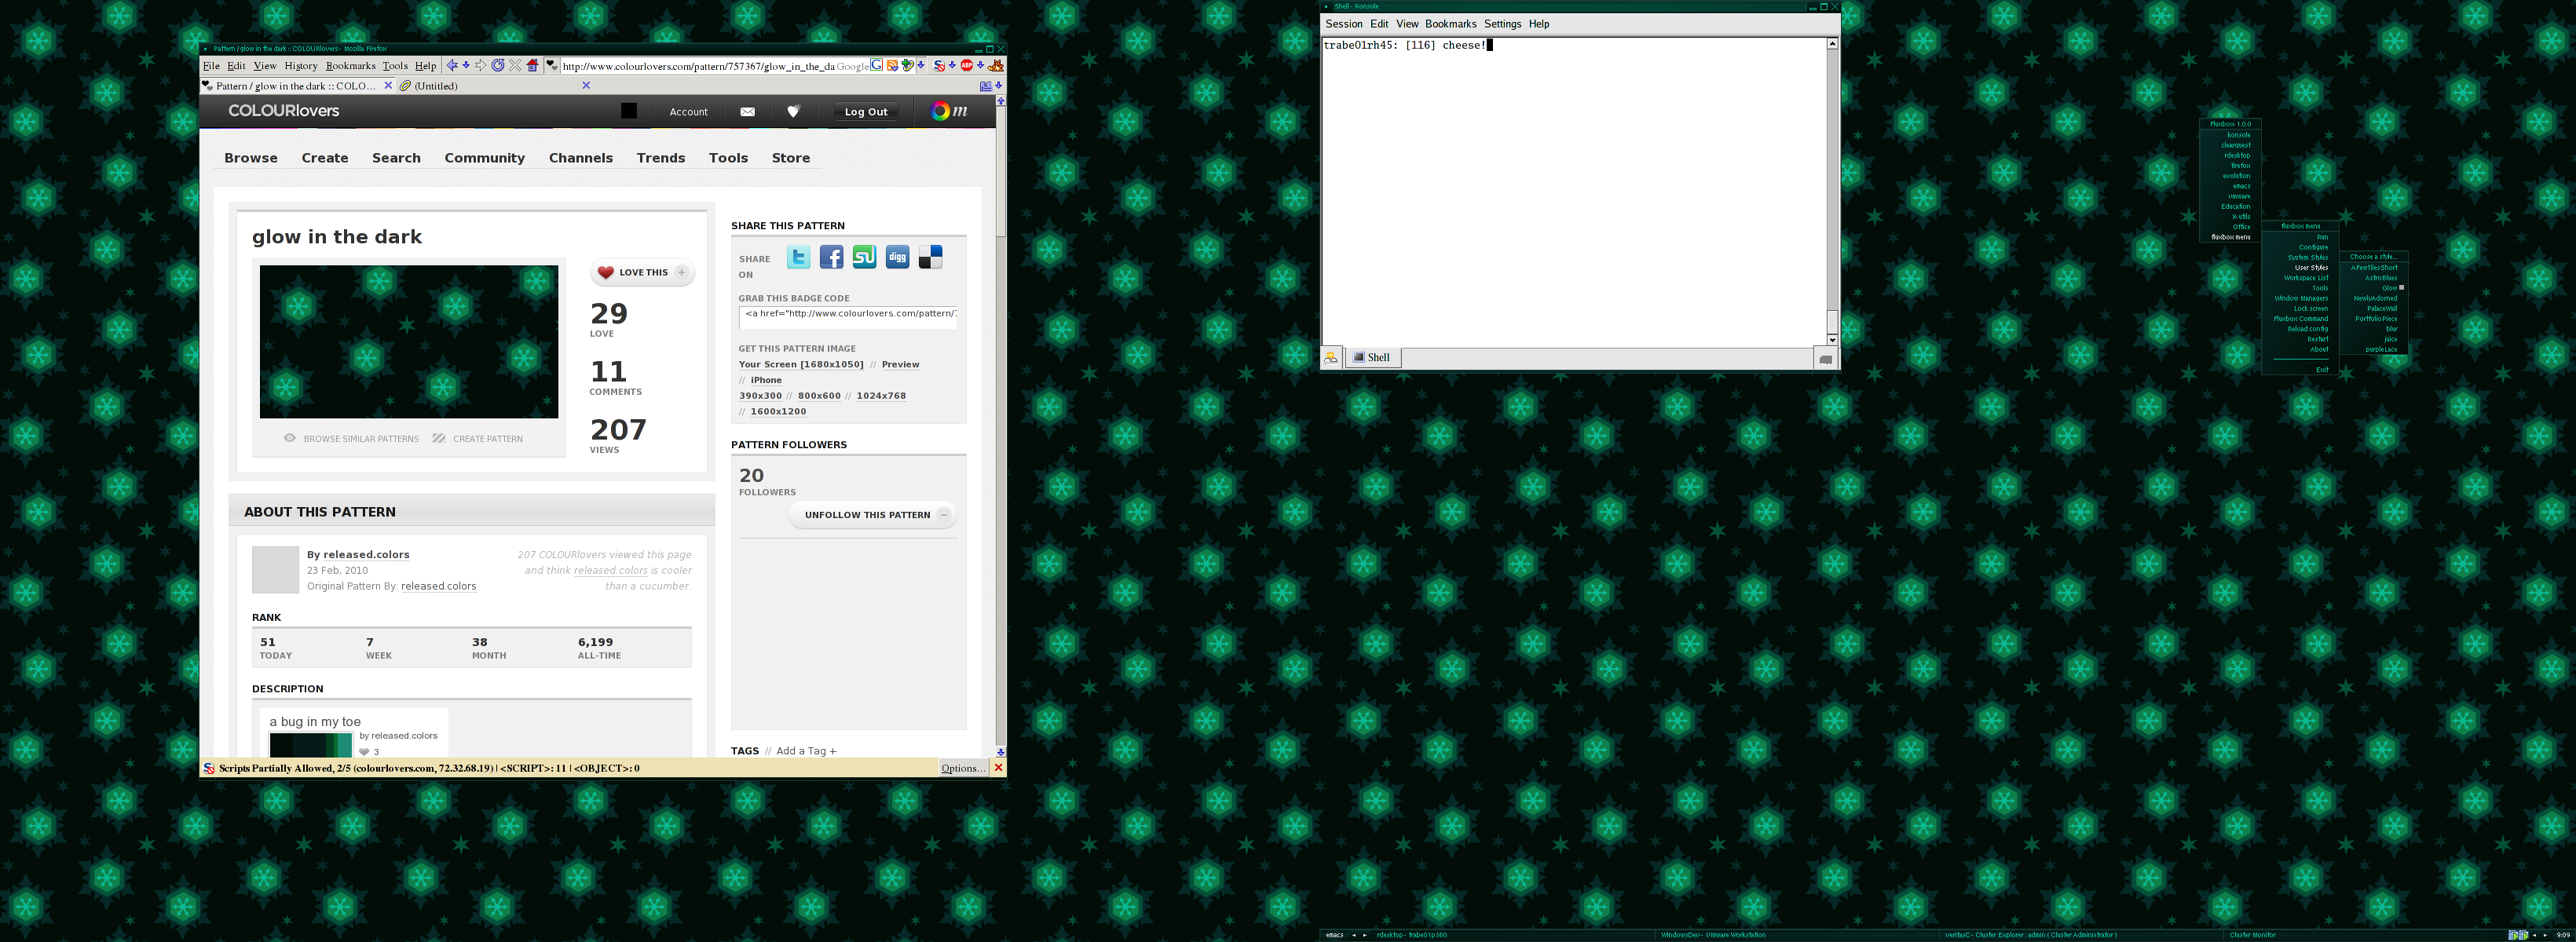Click the Browse navigation link

(x=251, y=158)
